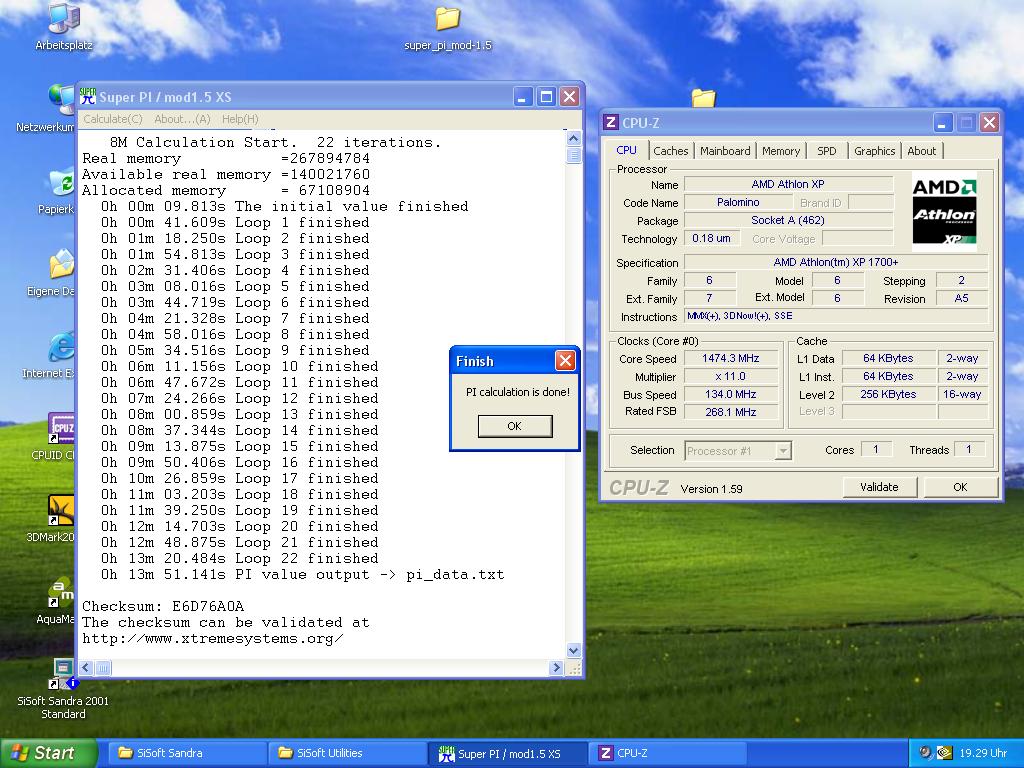Expand the Processor #1 selection dropdown
This screenshot has width=1024, height=768.
tap(783, 451)
